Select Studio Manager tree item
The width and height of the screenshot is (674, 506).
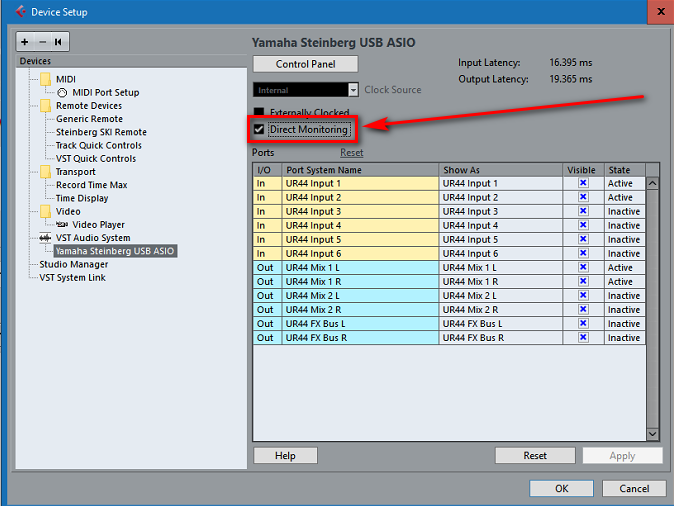point(74,264)
